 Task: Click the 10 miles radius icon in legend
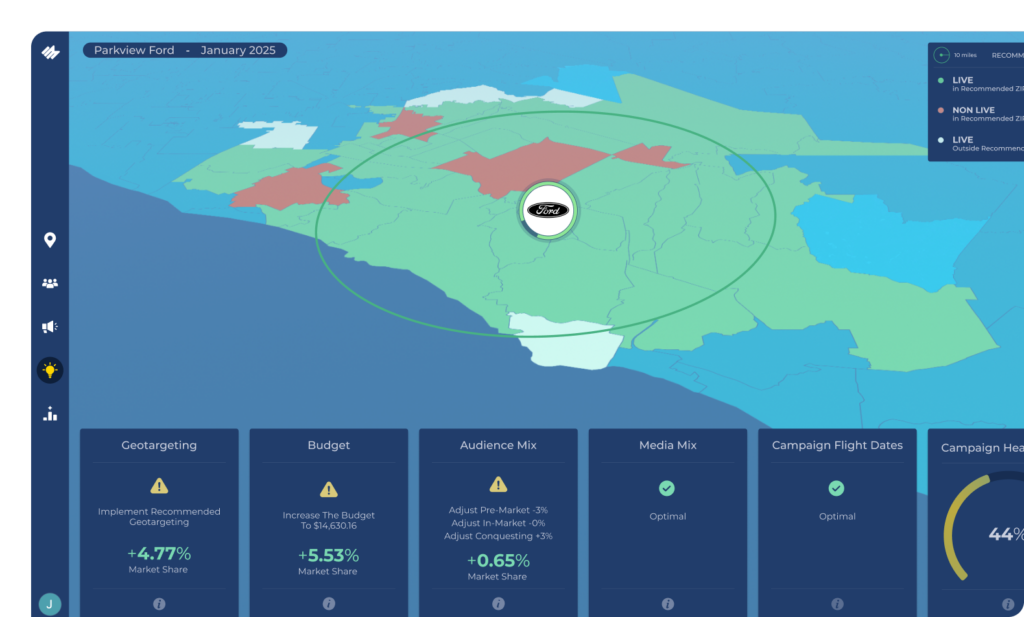pyautogui.click(x=941, y=55)
